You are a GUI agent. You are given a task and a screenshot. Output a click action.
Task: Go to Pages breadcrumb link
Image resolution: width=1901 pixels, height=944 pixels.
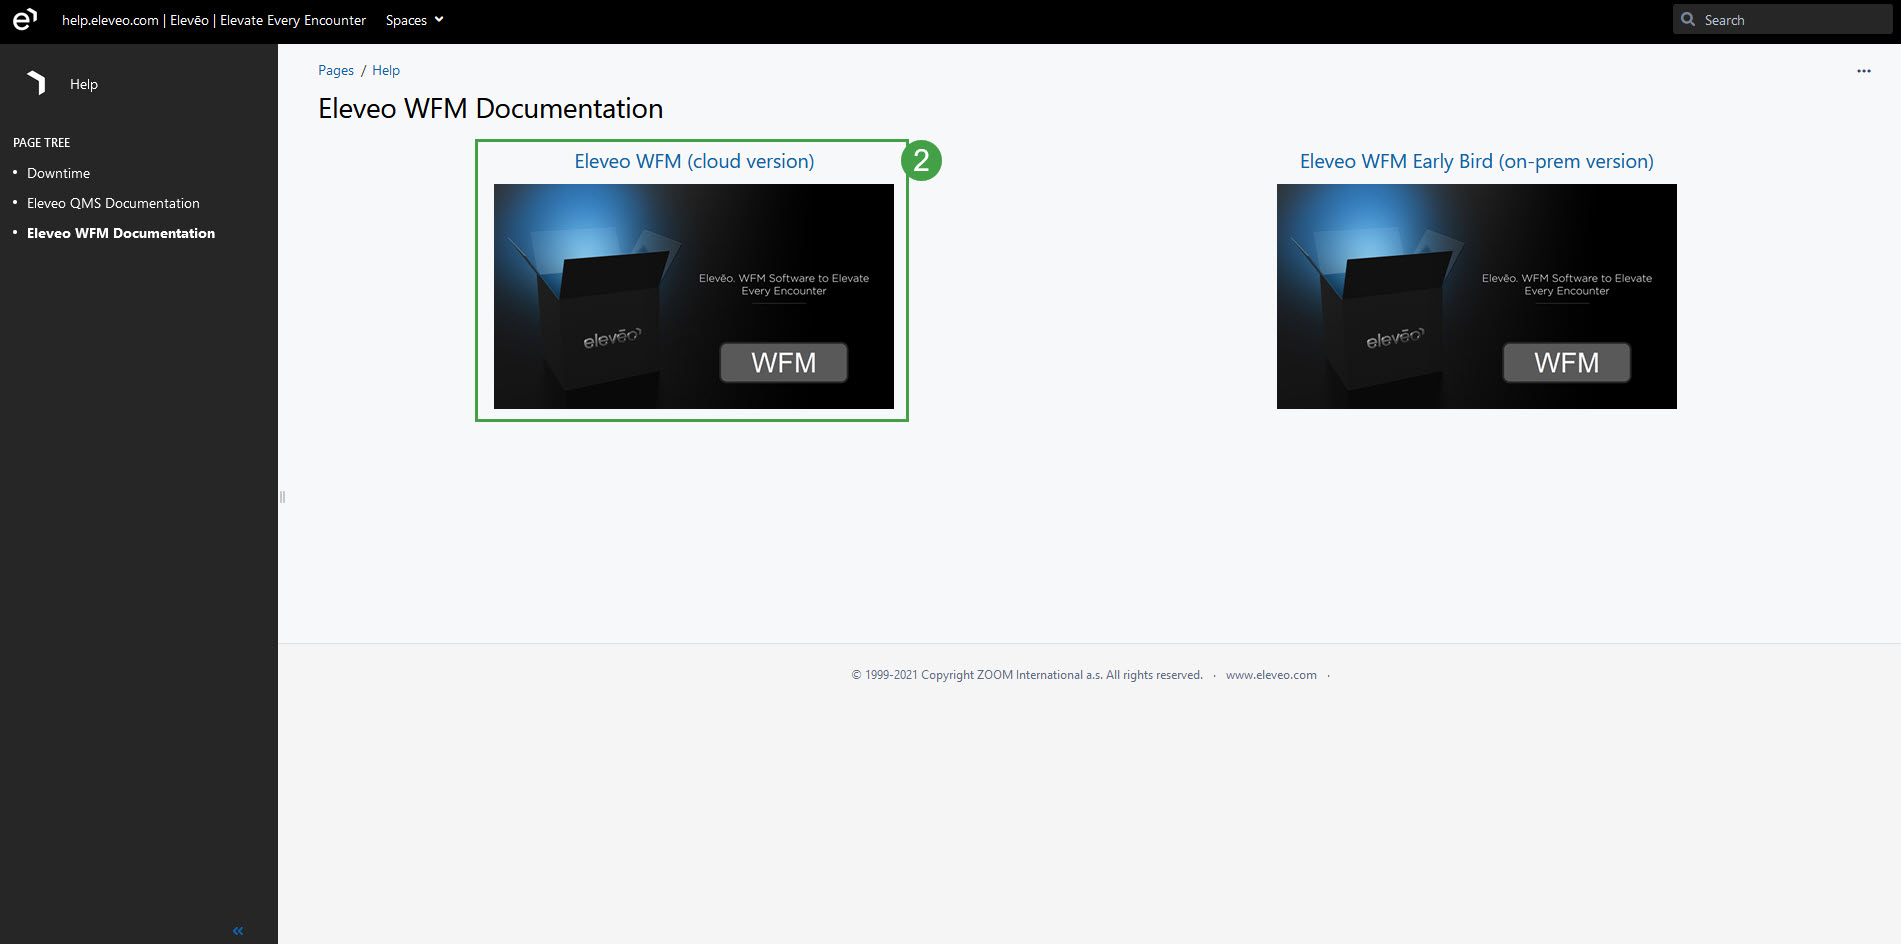click(x=336, y=70)
